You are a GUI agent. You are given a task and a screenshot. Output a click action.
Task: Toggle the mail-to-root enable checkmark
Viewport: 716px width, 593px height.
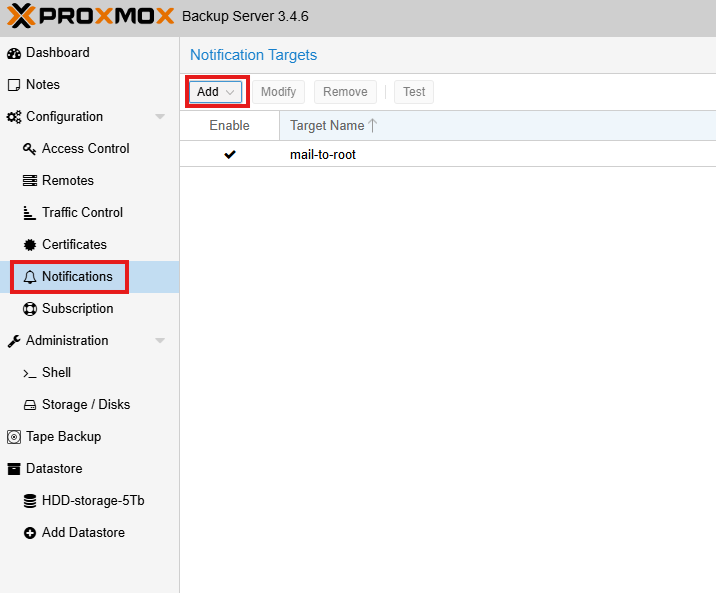coord(230,154)
